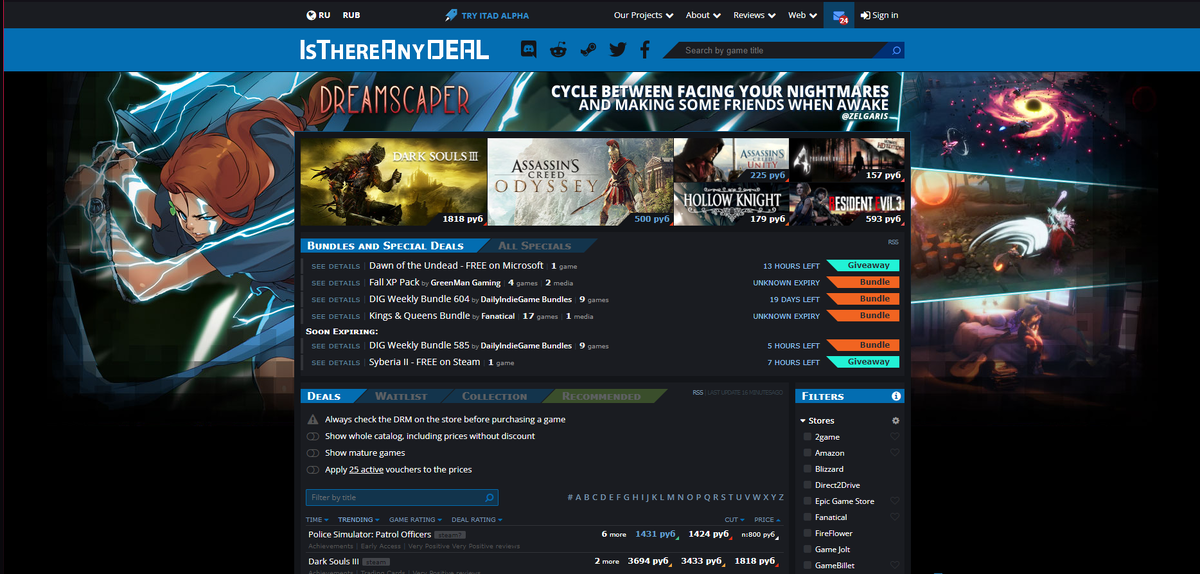Check the FireFlower store checkbox
1200x574 pixels.
[x=807, y=533]
